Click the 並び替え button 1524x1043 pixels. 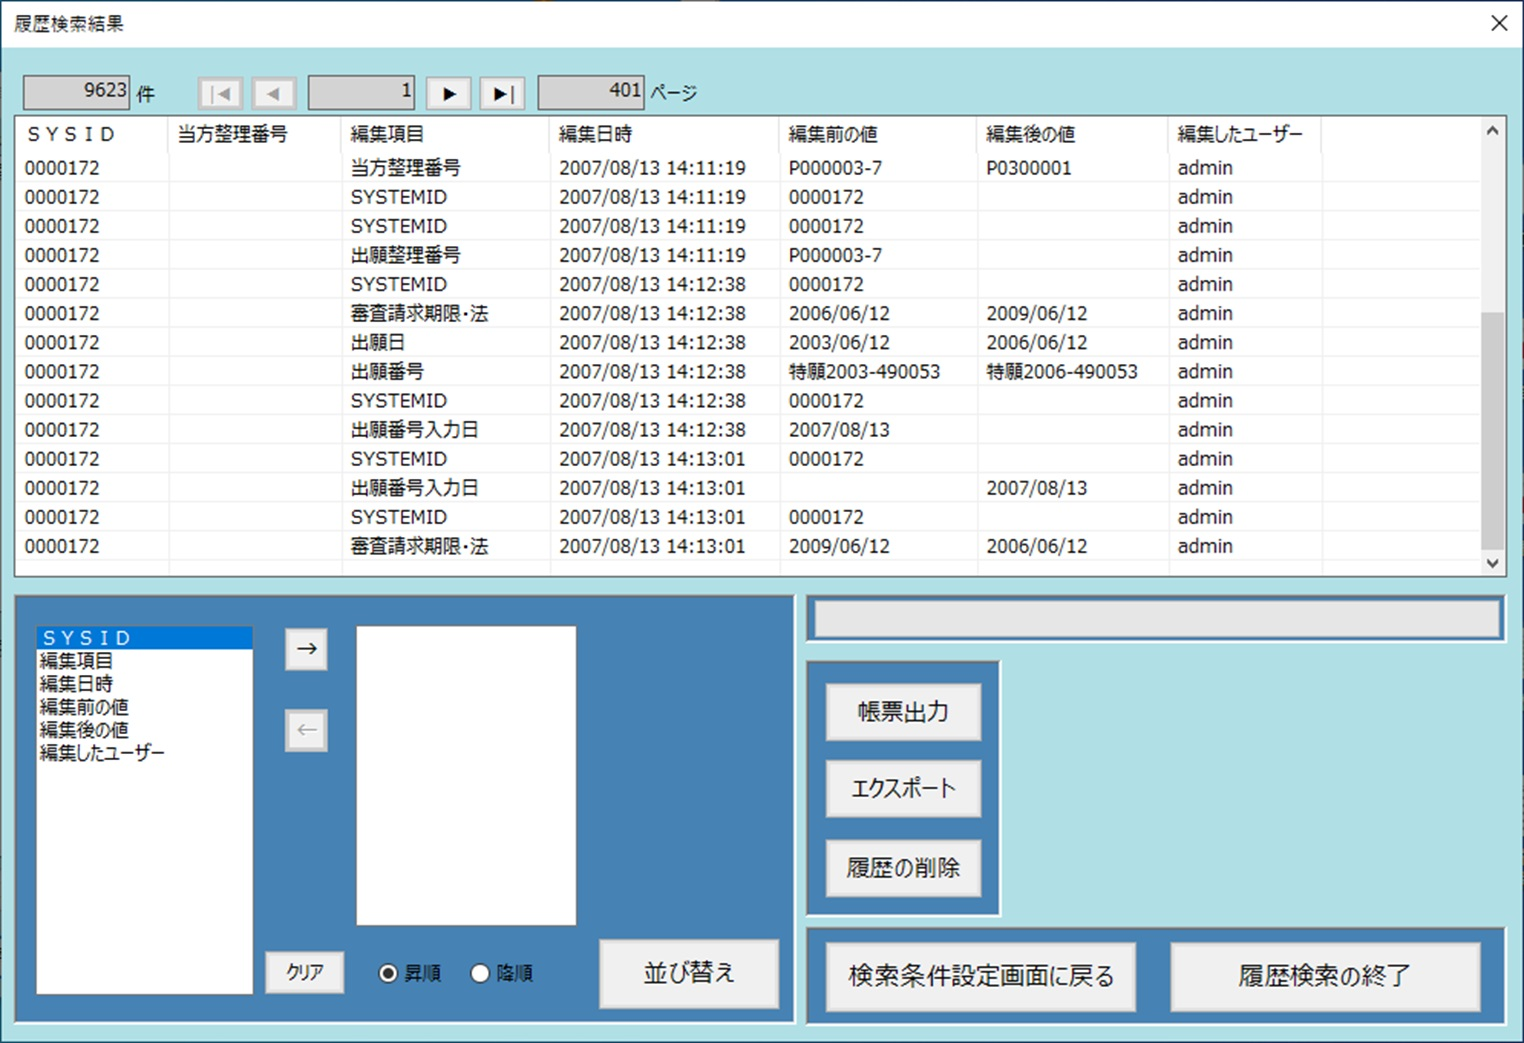[x=689, y=973]
